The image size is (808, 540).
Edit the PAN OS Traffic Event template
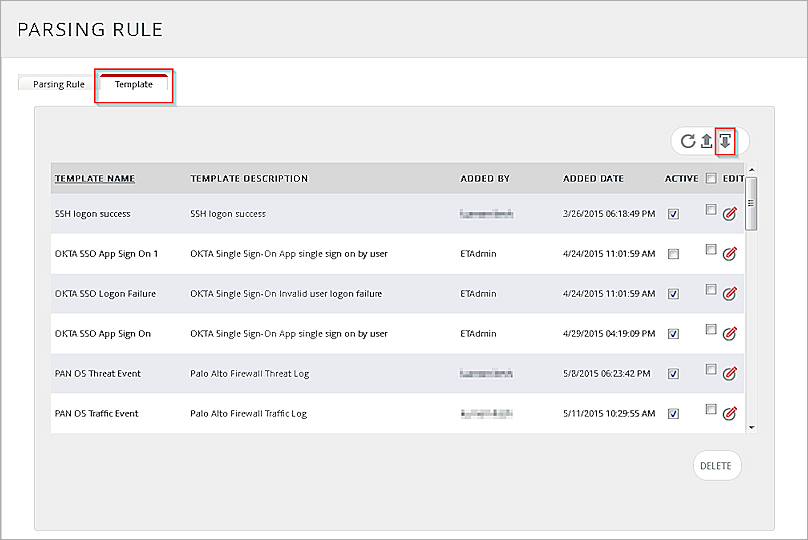tap(729, 413)
